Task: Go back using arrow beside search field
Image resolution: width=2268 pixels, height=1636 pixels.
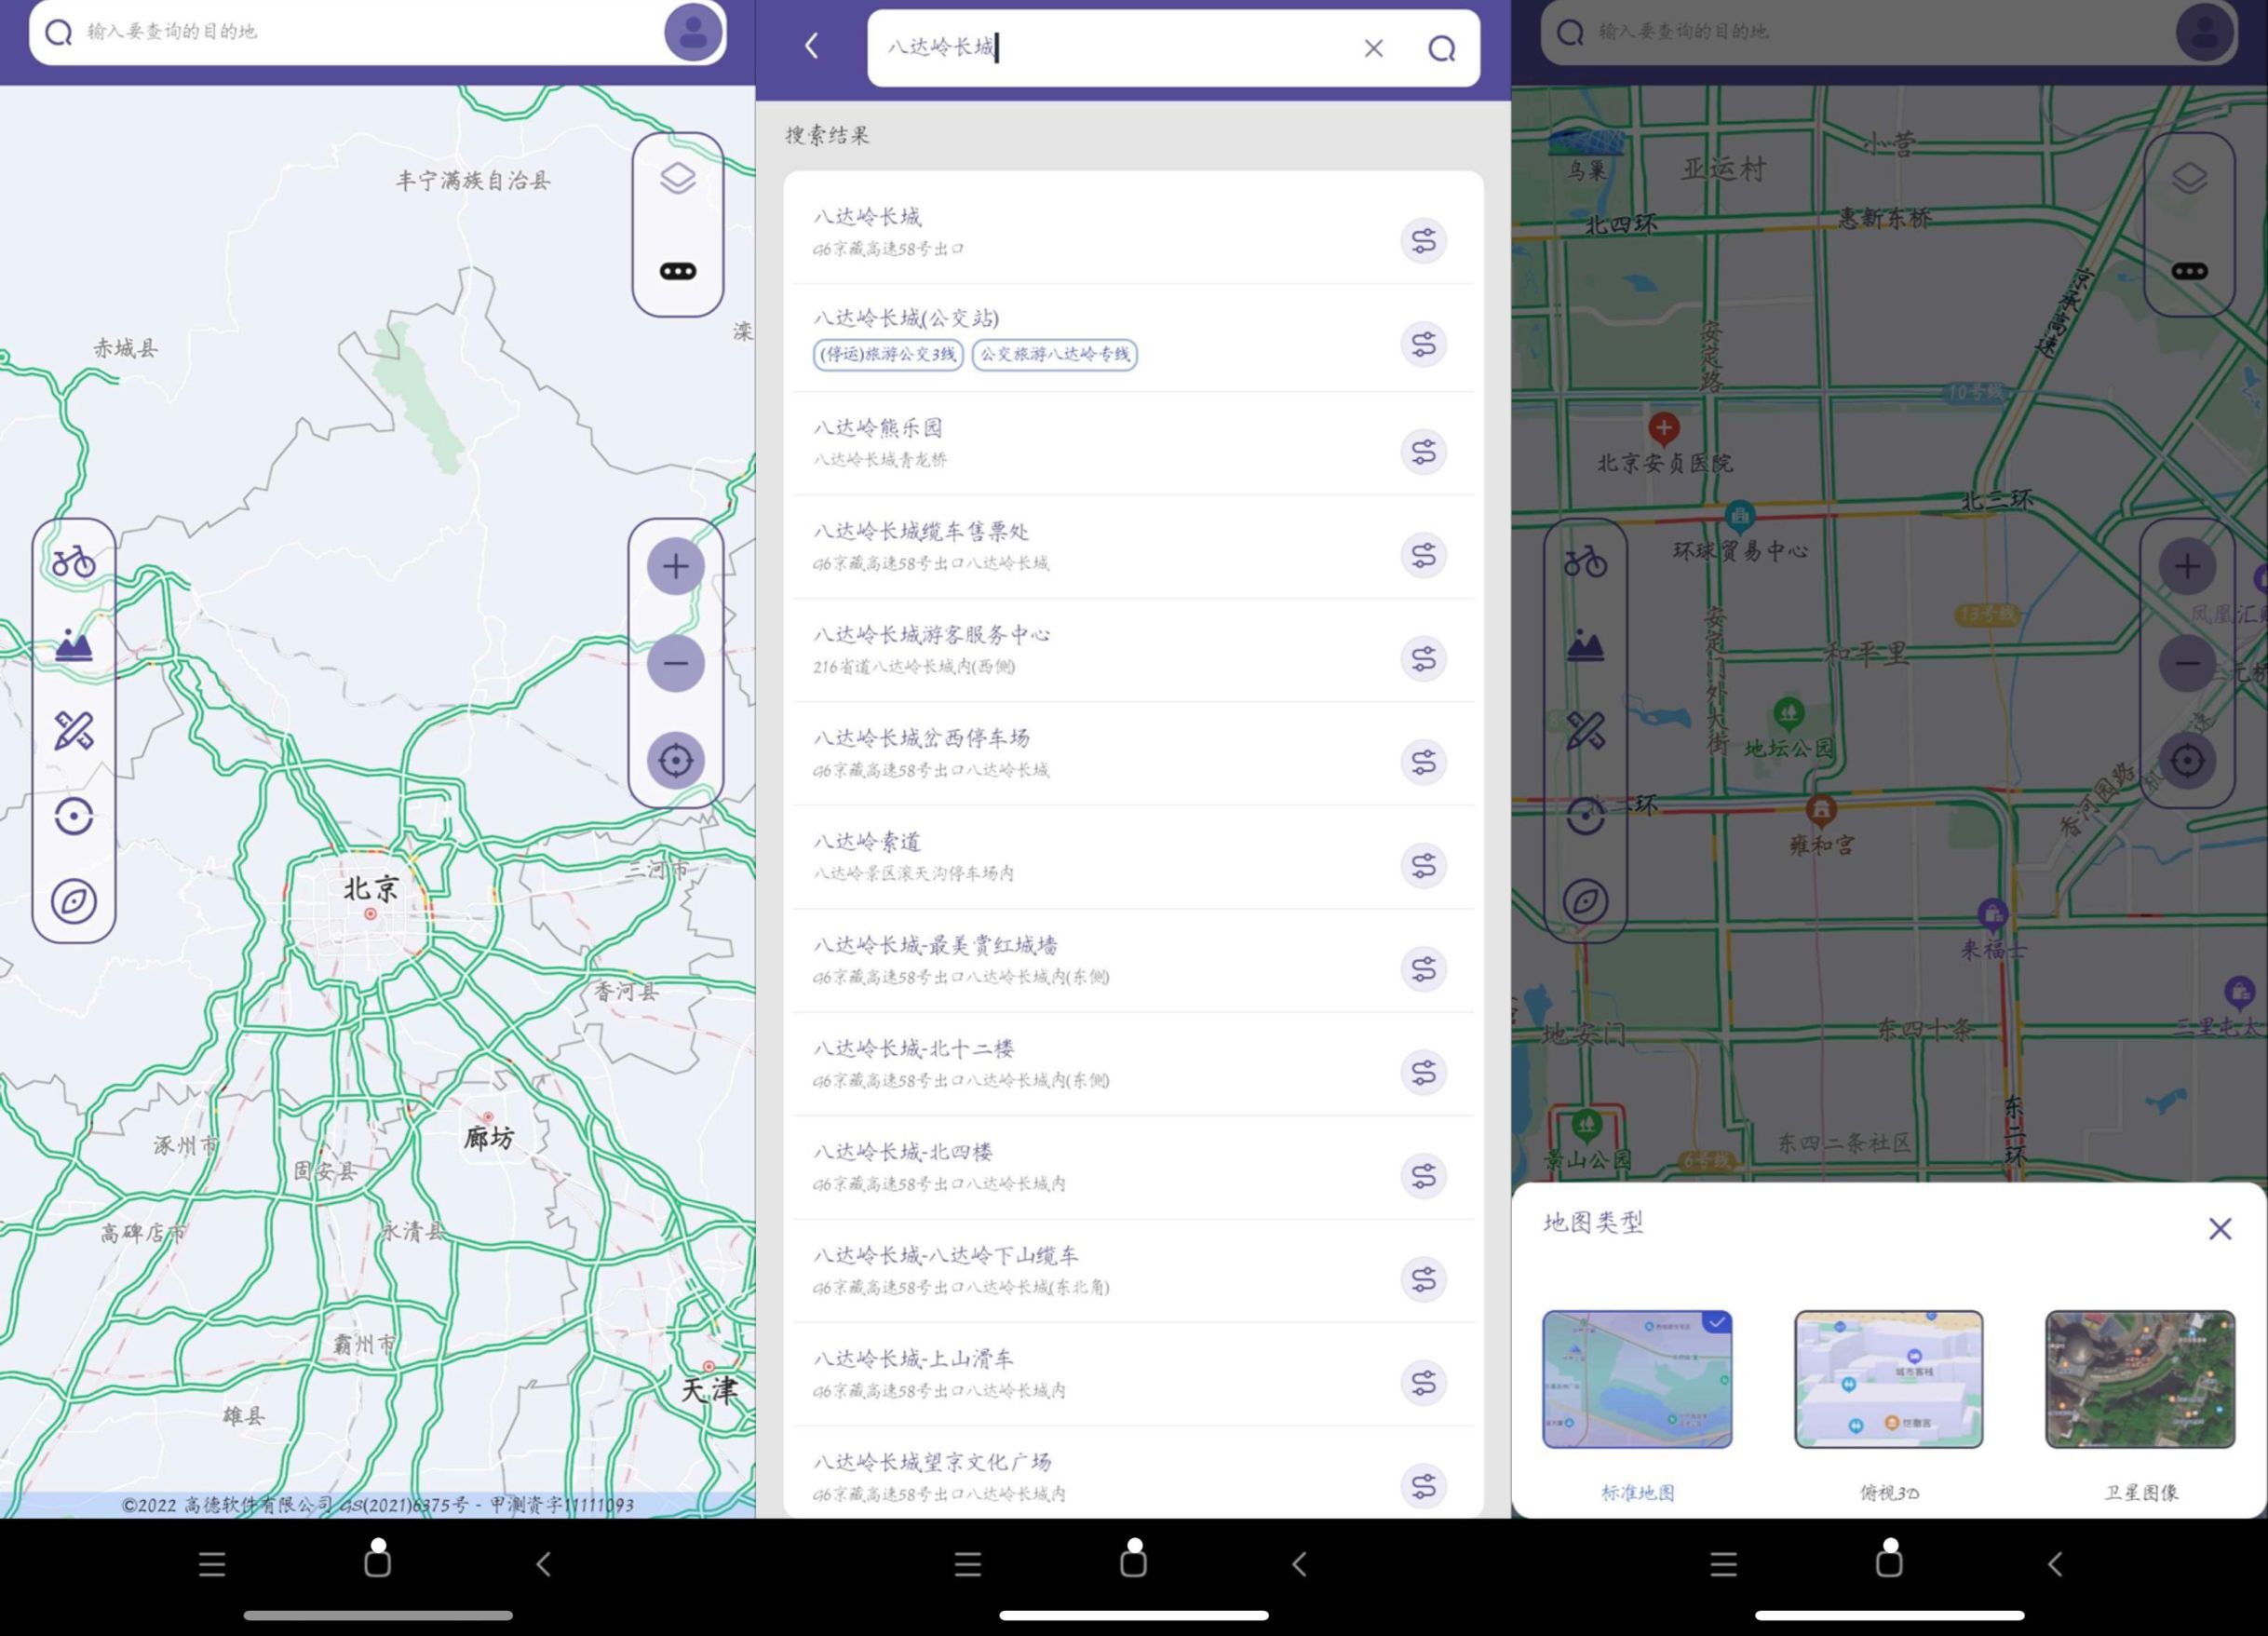Action: point(812,46)
